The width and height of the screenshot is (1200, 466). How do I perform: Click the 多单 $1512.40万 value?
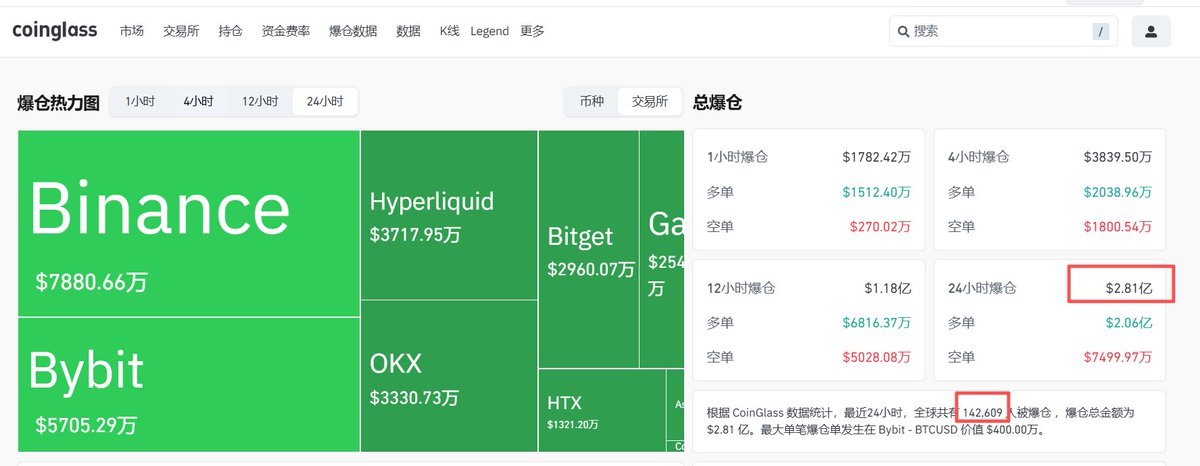pyautogui.click(x=876, y=191)
